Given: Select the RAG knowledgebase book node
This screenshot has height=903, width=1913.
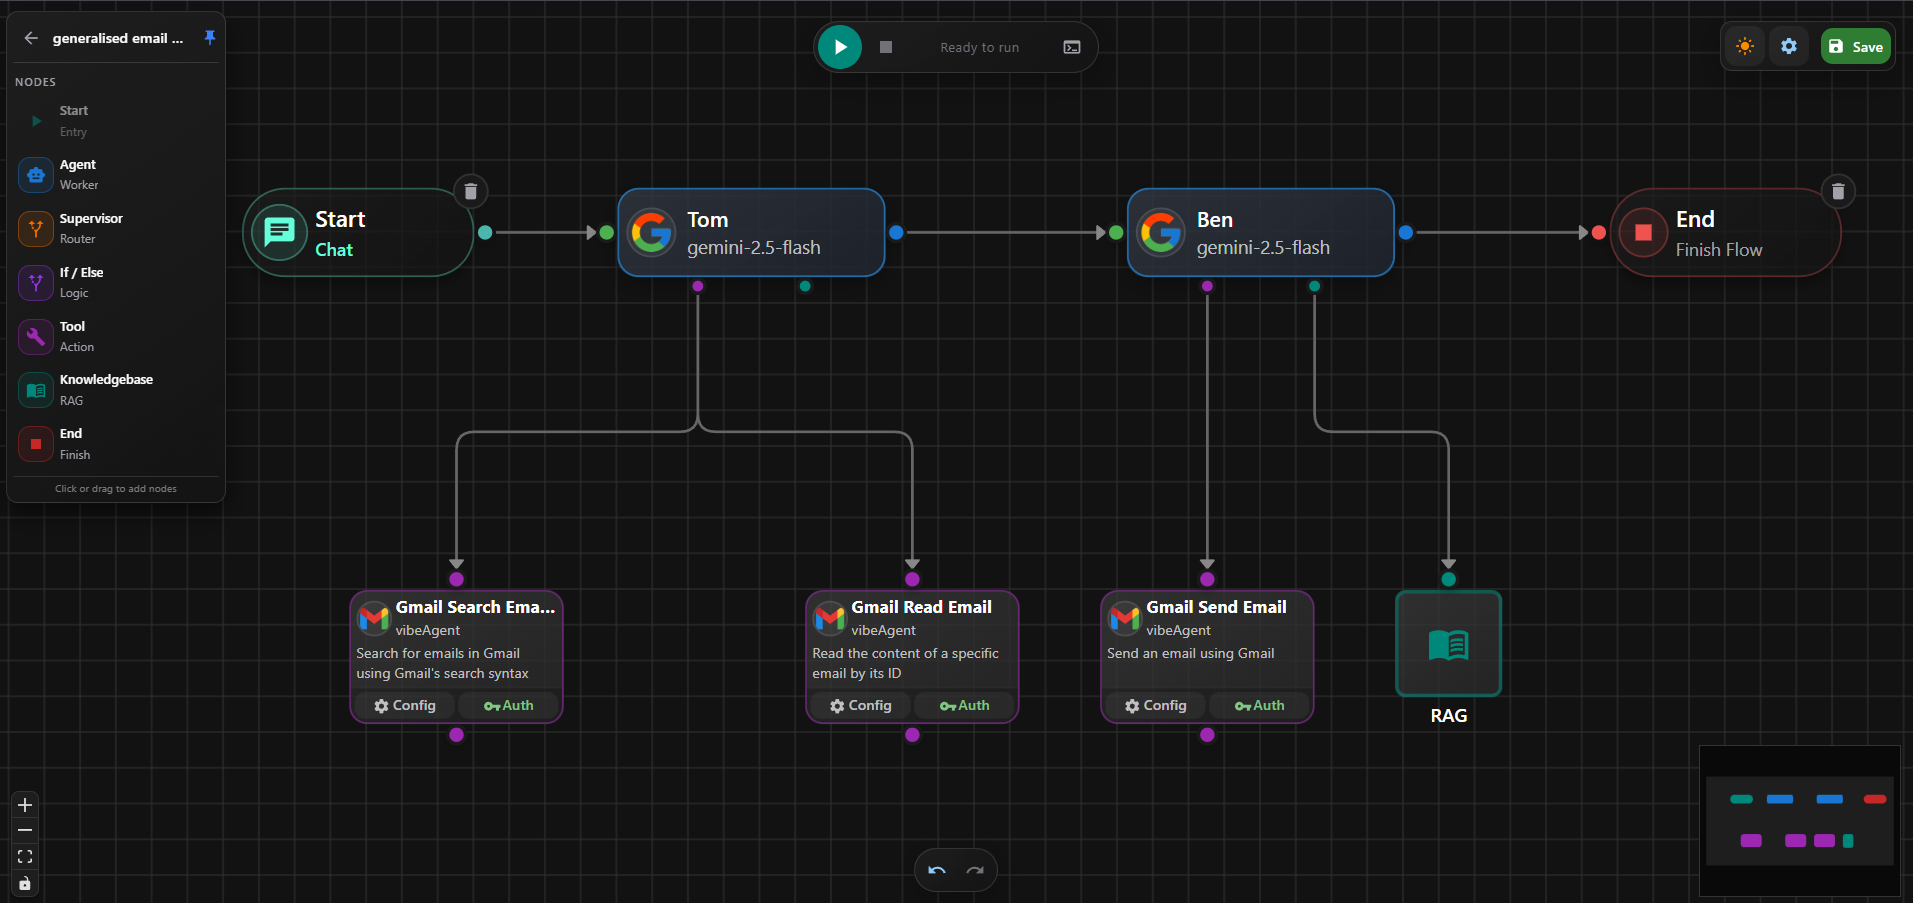Looking at the screenshot, I should point(1448,644).
